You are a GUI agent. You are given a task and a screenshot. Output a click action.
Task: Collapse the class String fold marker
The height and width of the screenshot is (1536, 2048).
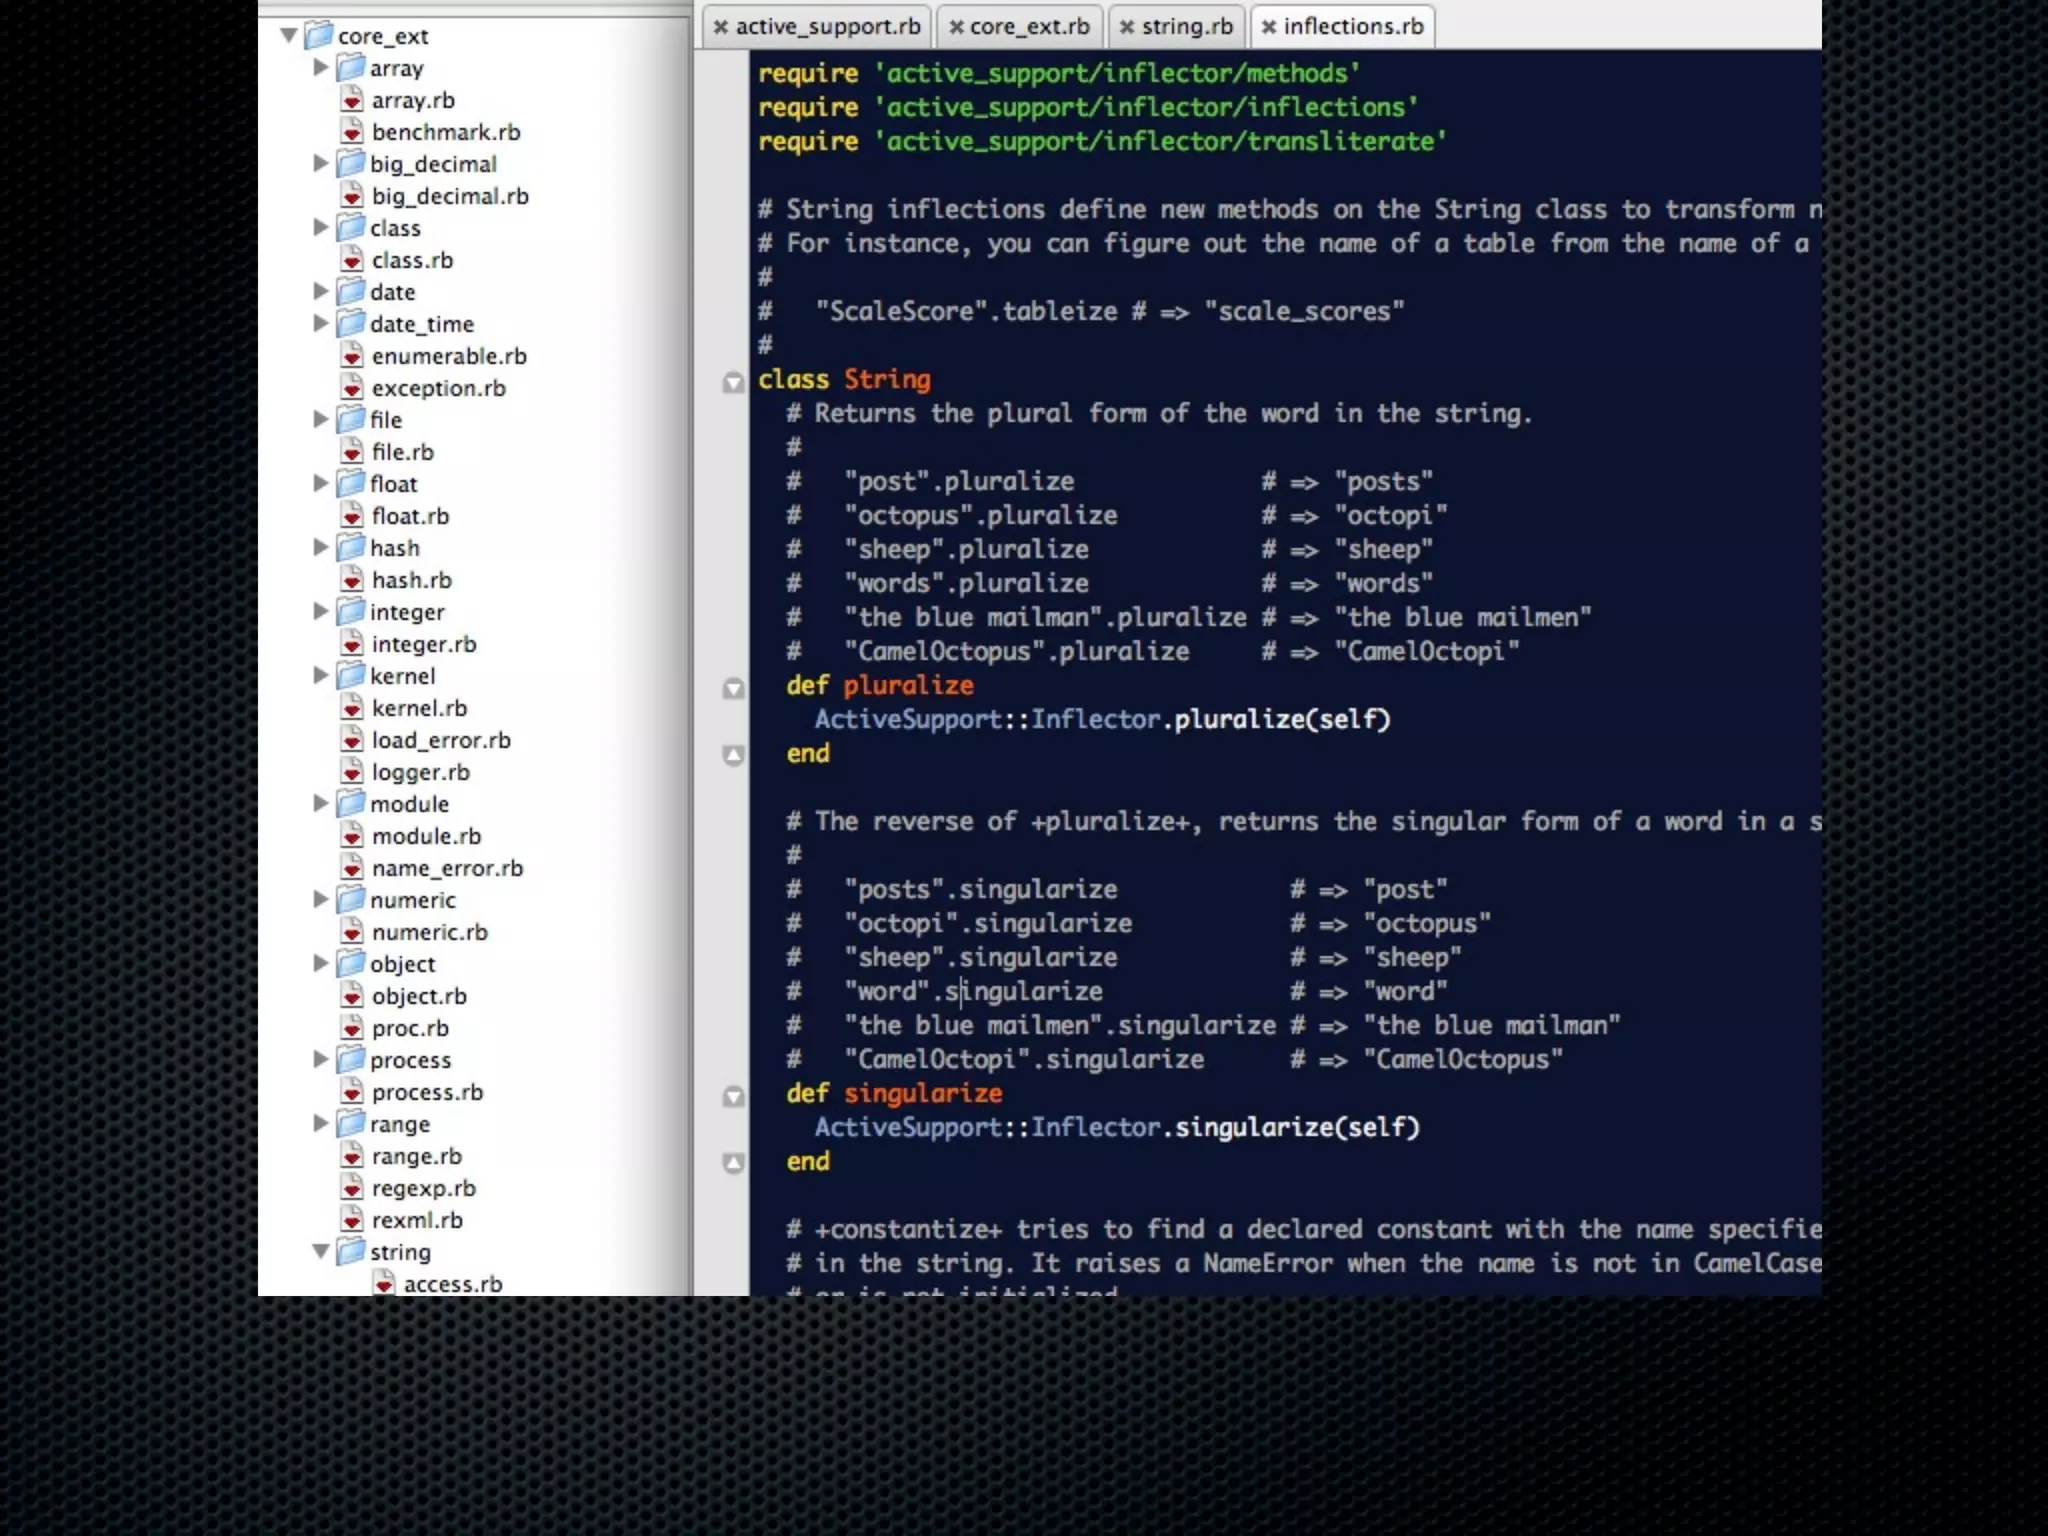pos(733,382)
